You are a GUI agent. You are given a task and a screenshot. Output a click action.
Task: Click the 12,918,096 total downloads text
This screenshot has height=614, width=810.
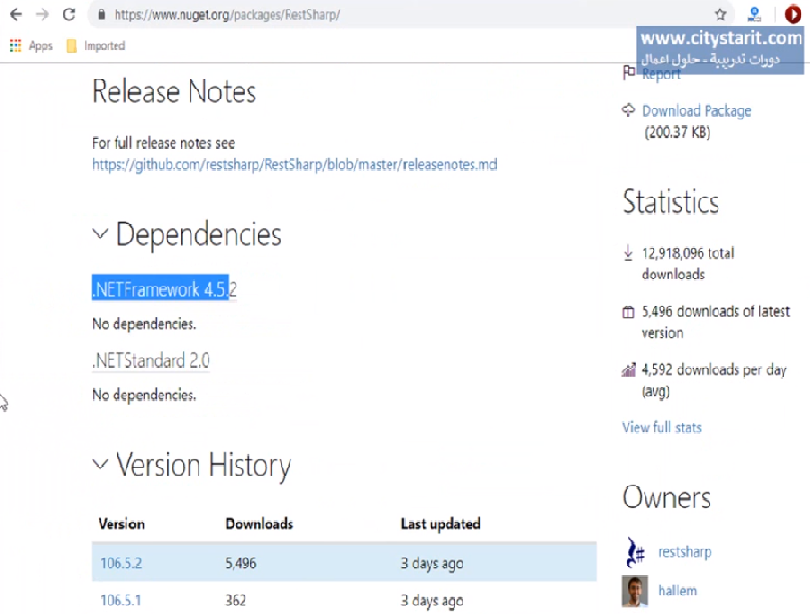click(x=688, y=263)
